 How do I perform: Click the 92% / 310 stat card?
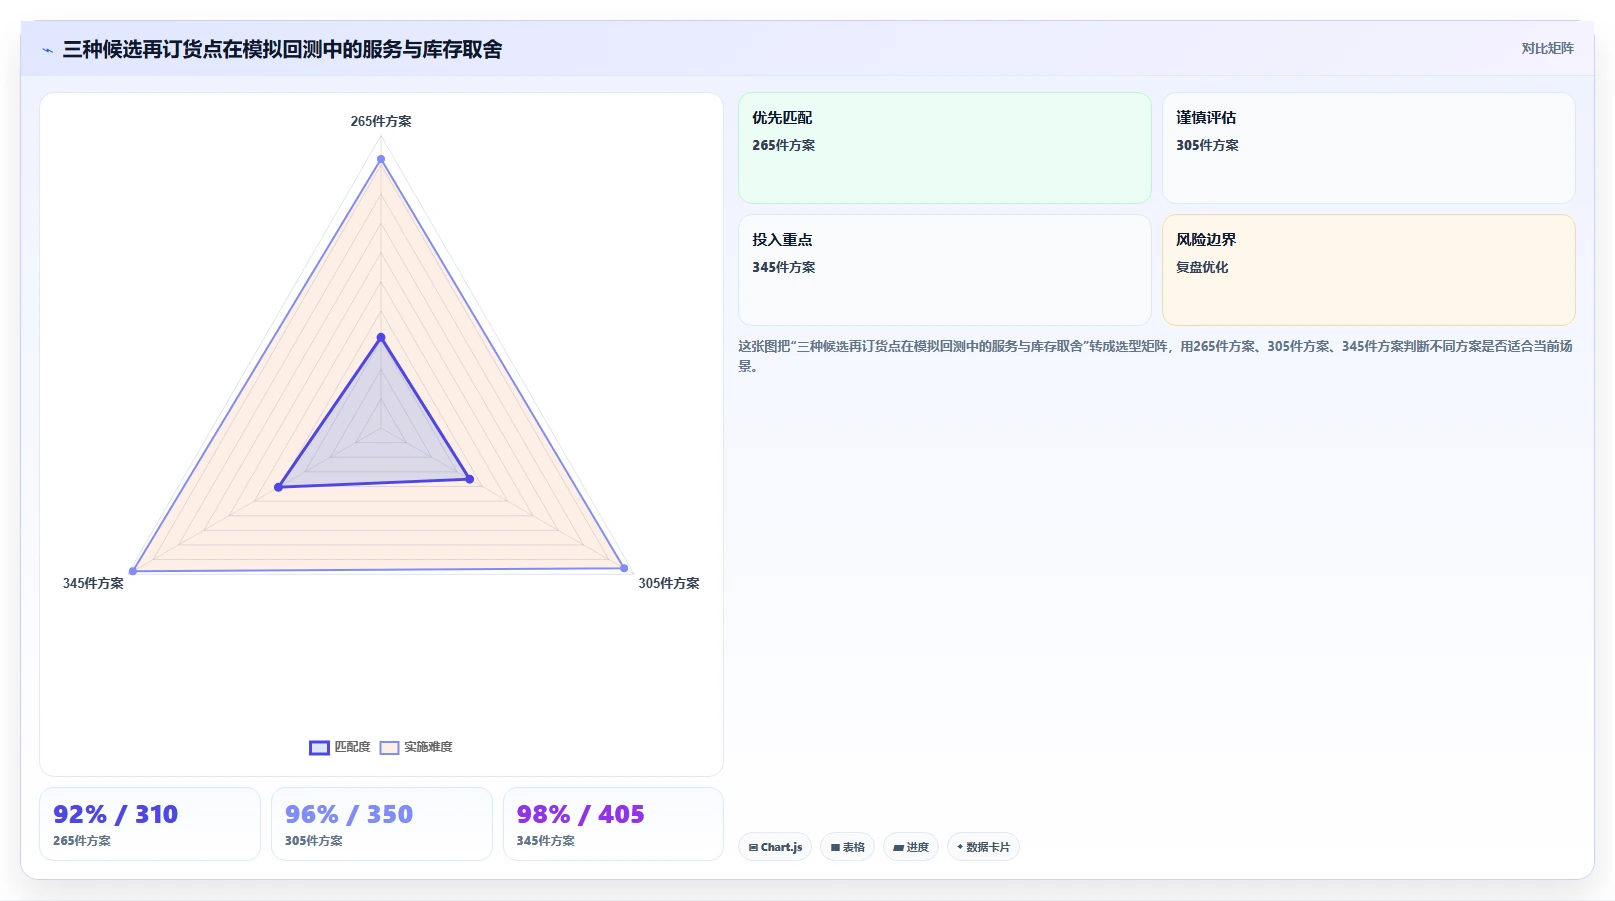[150, 824]
